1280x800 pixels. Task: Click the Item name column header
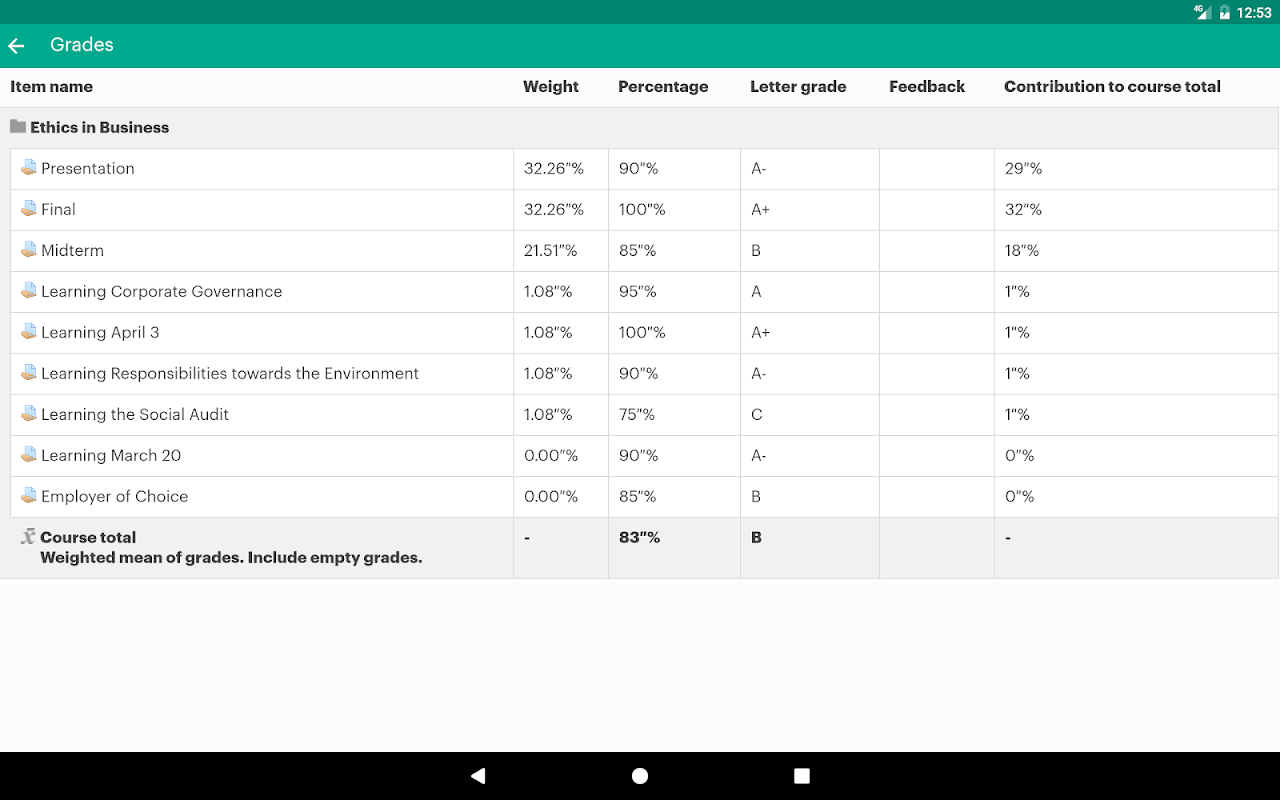pyautogui.click(x=52, y=87)
